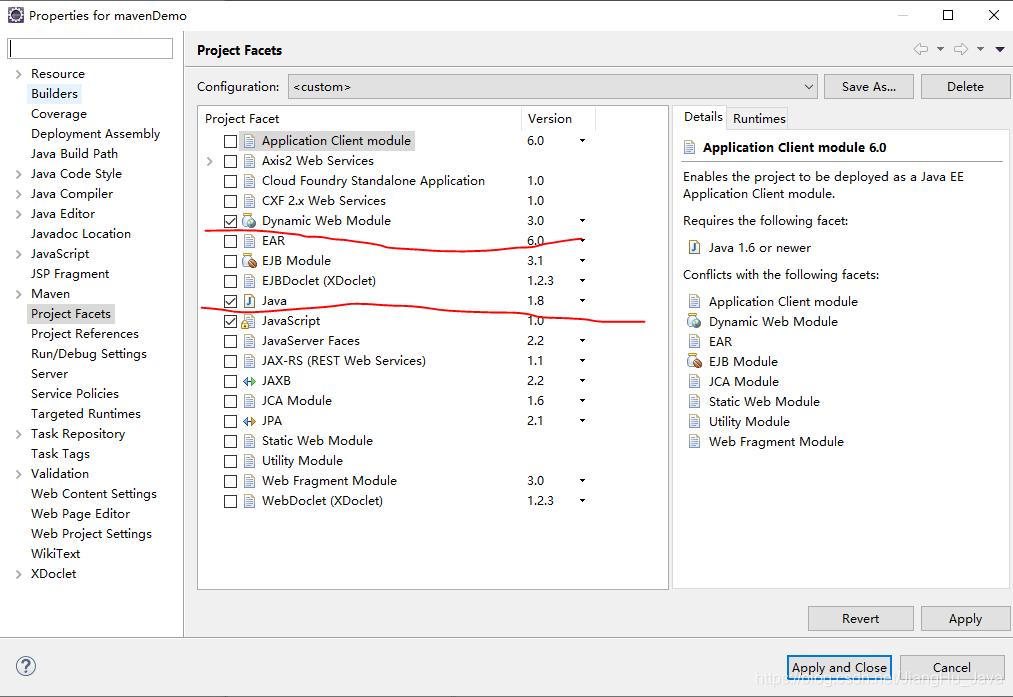1013x697 pixels.
Task: Expand the XDoclet tree node
Action: pyautogui.click(x=19, y=574)
